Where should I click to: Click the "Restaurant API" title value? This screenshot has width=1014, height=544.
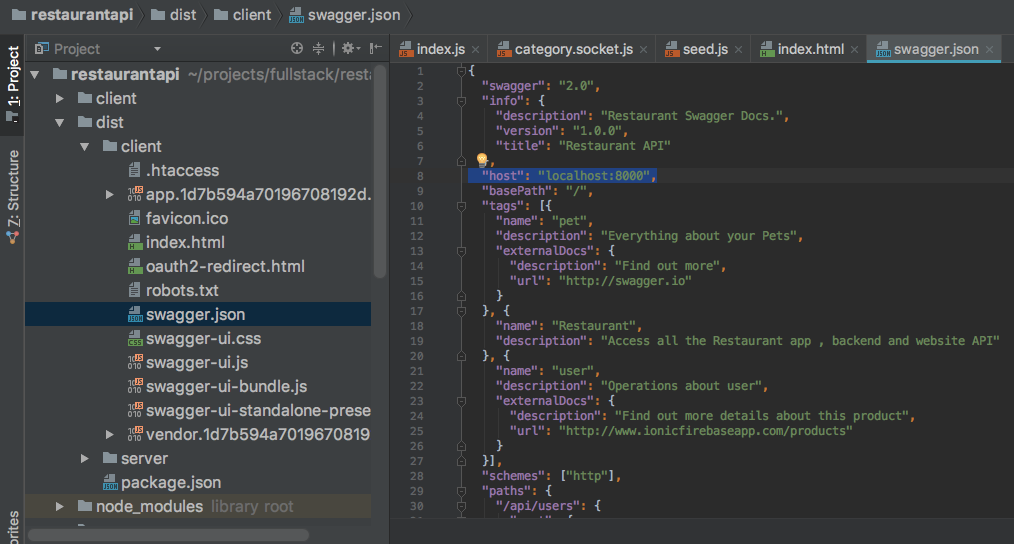pyautogui.click(x=614, y=146)
